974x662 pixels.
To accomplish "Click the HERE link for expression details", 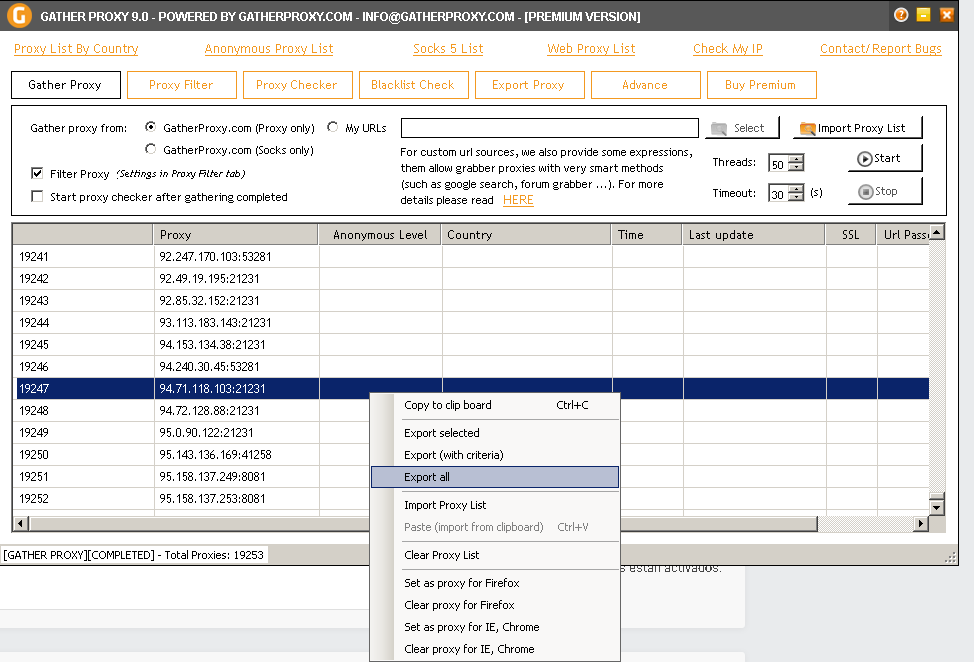I will pos(518,200).
